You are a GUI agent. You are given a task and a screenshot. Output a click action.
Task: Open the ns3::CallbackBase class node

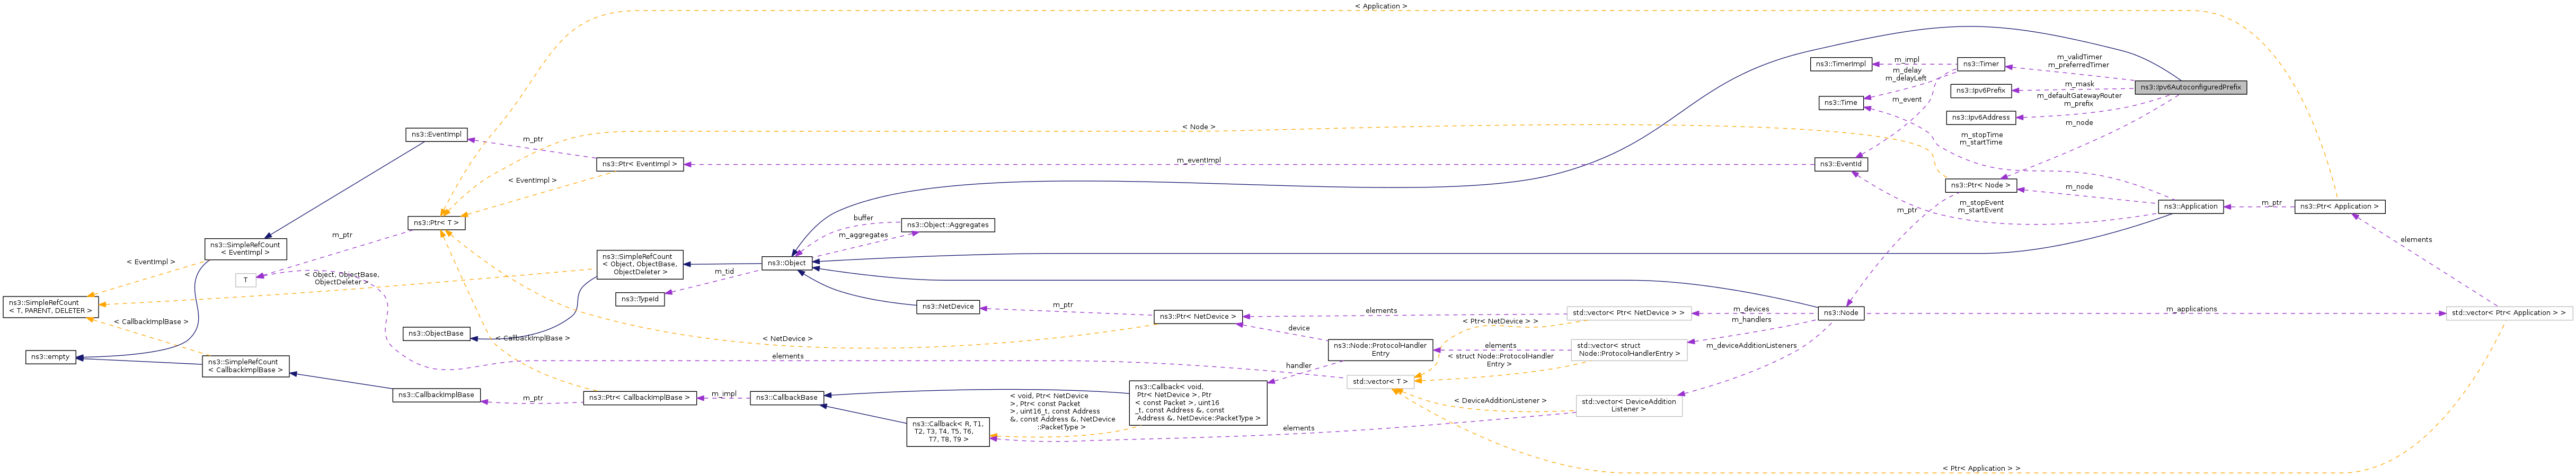point(787,398)
